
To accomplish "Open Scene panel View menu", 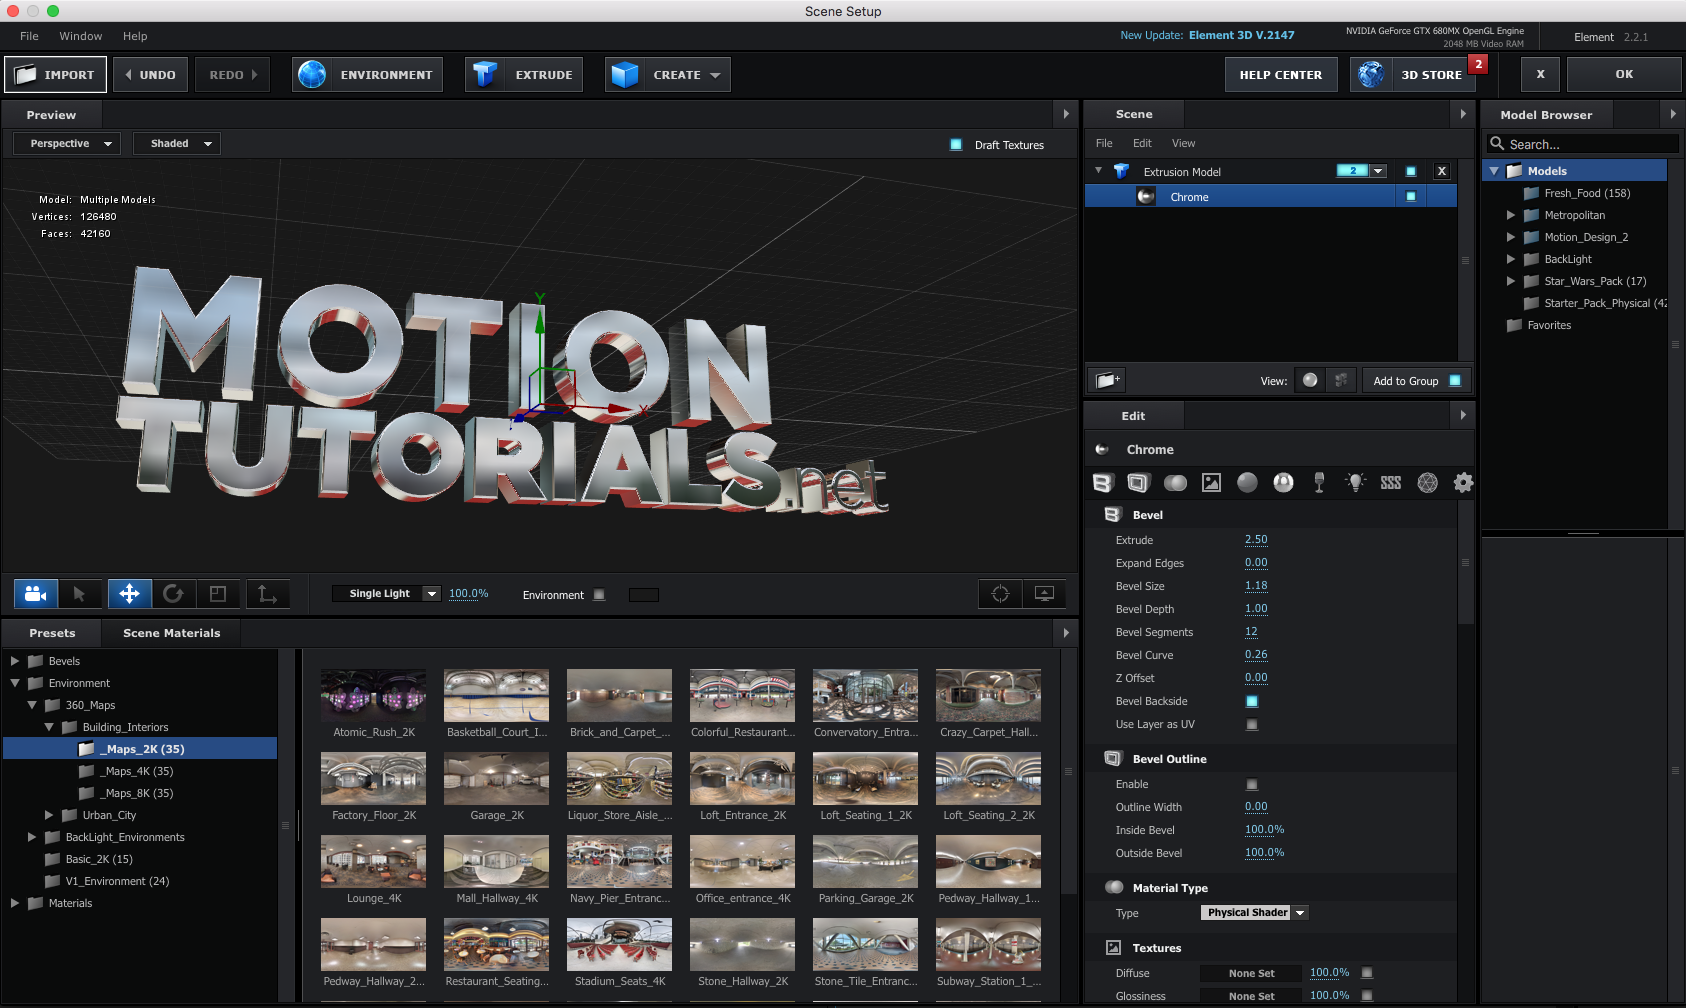I will click(1183, 143).
